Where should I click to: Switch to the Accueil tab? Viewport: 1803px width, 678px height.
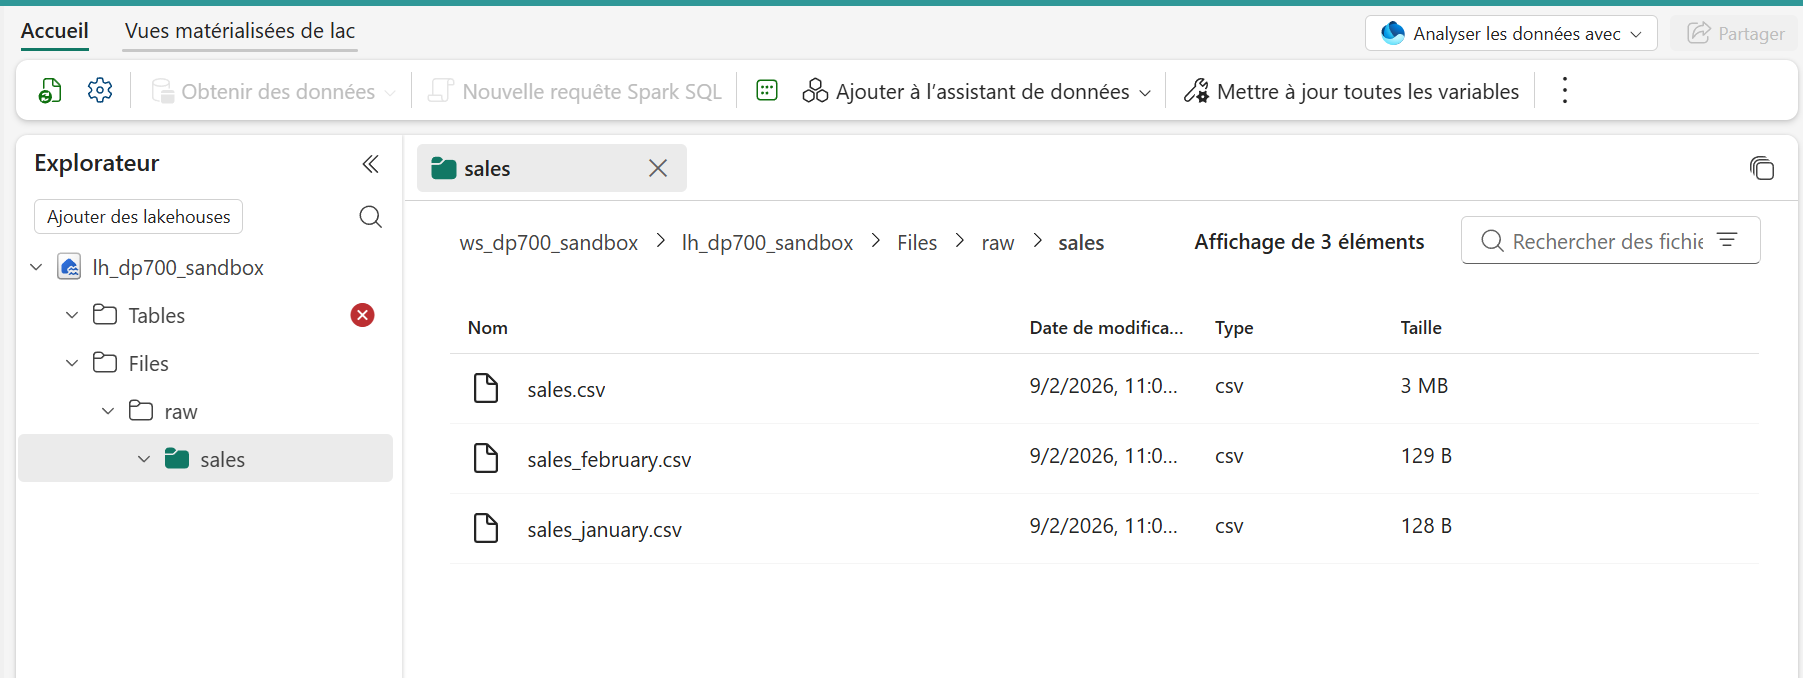[55, 31]
